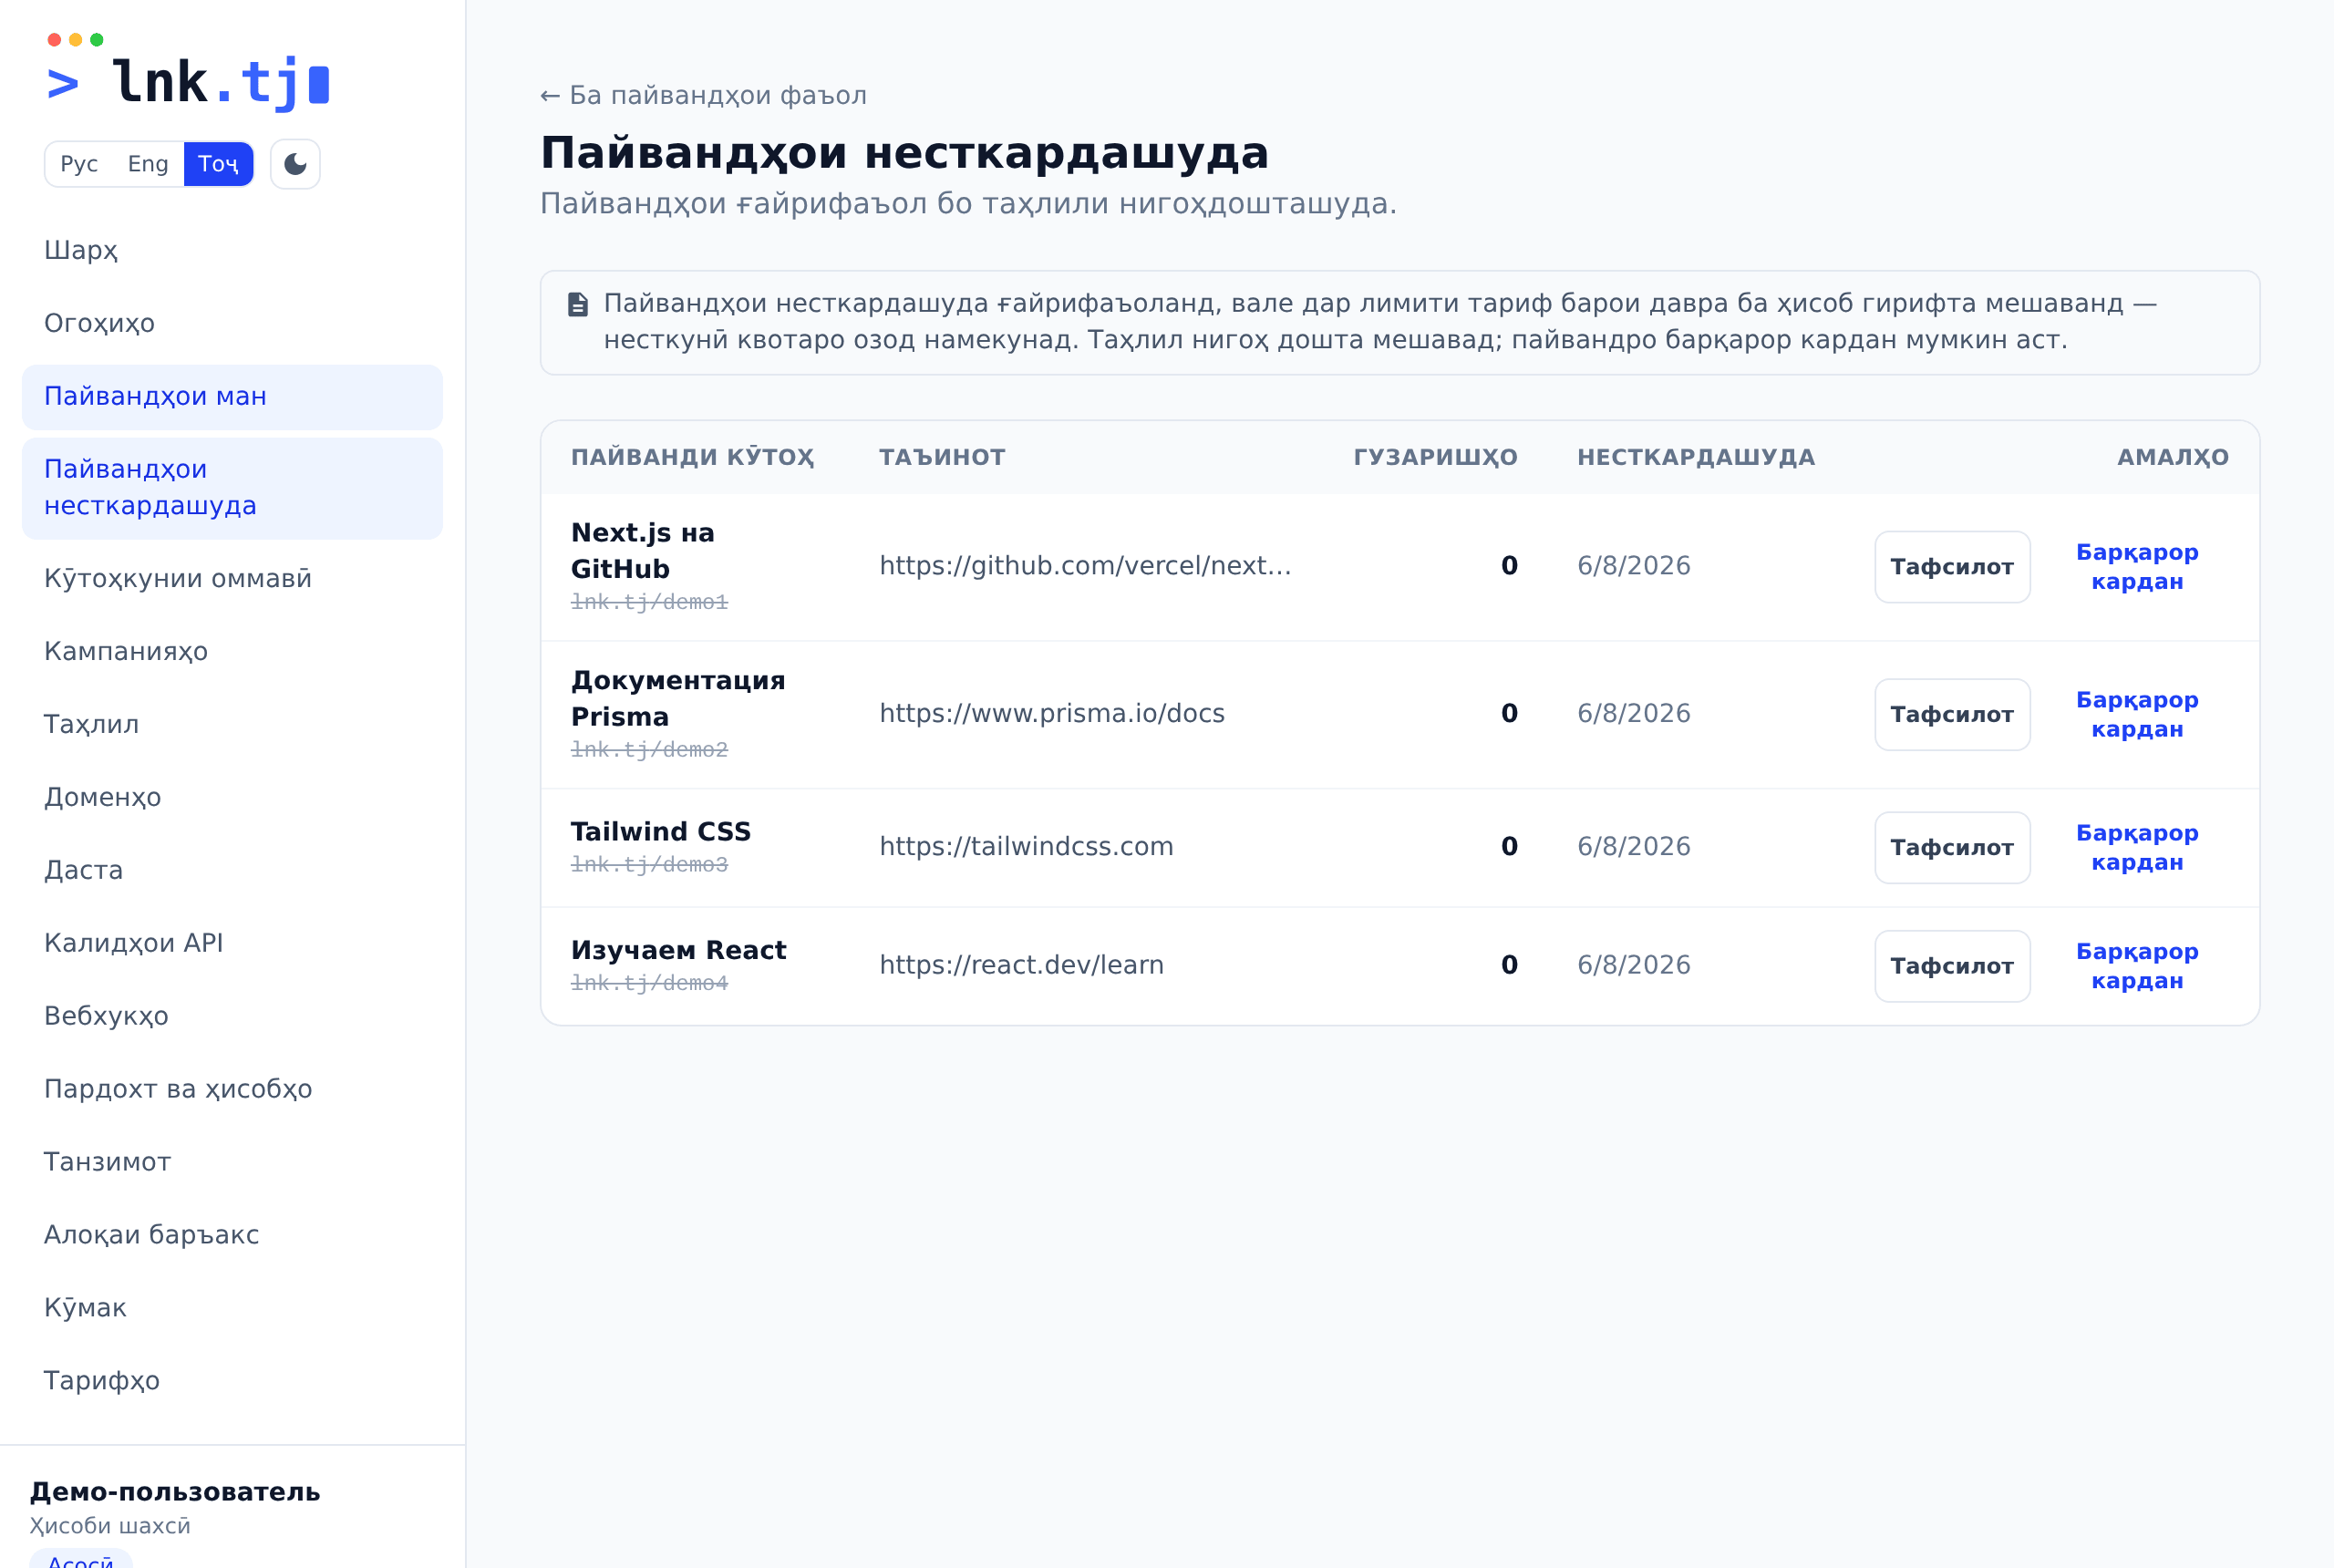Click deleted date in Tailwind CSS row

tap(1633, 847)
